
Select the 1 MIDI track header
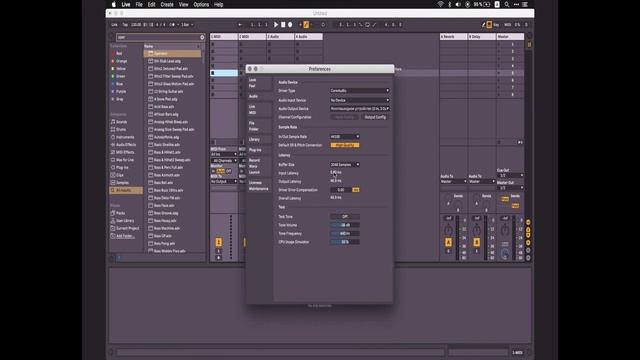(224, 37)
